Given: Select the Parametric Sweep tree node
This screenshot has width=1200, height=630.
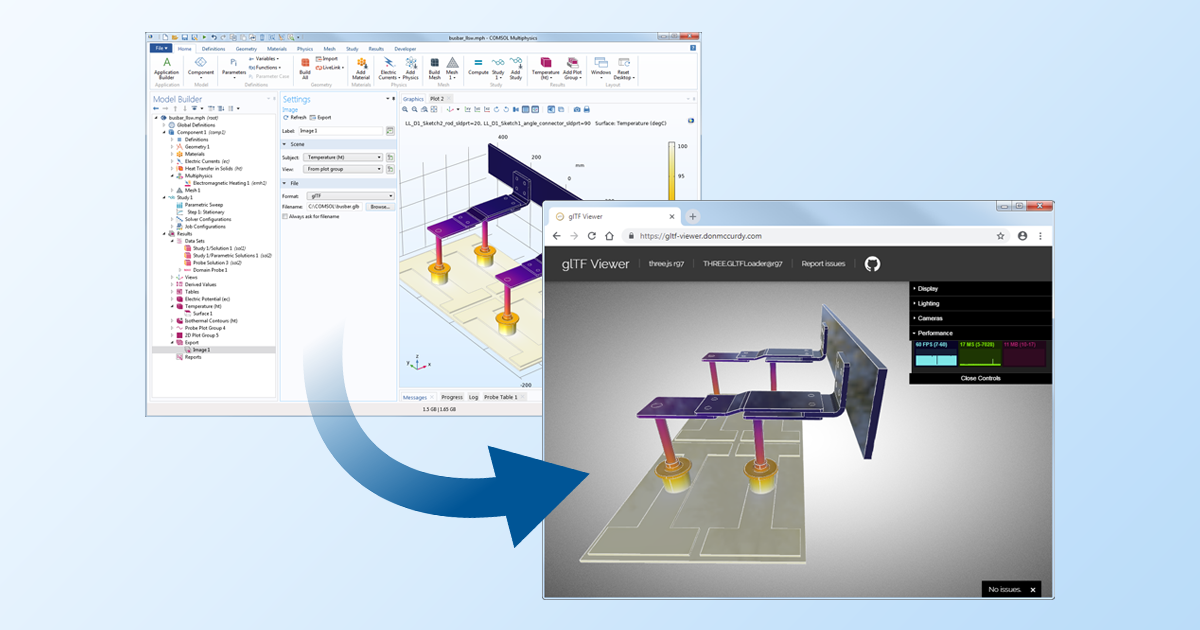Looking at the screenshot, I should coord(202,205).
